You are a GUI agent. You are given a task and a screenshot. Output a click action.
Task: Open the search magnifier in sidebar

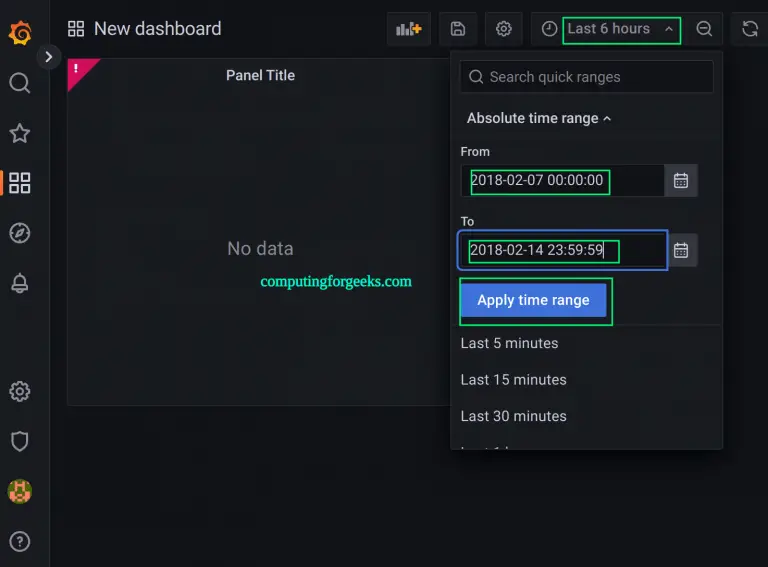(x=20, y=83)
